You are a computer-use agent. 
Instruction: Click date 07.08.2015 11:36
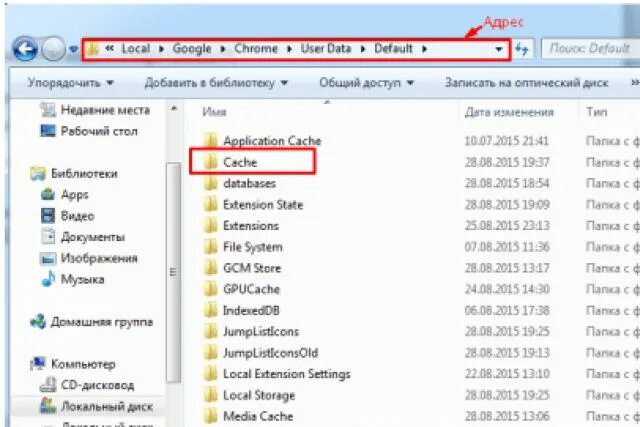coord(507,247)
